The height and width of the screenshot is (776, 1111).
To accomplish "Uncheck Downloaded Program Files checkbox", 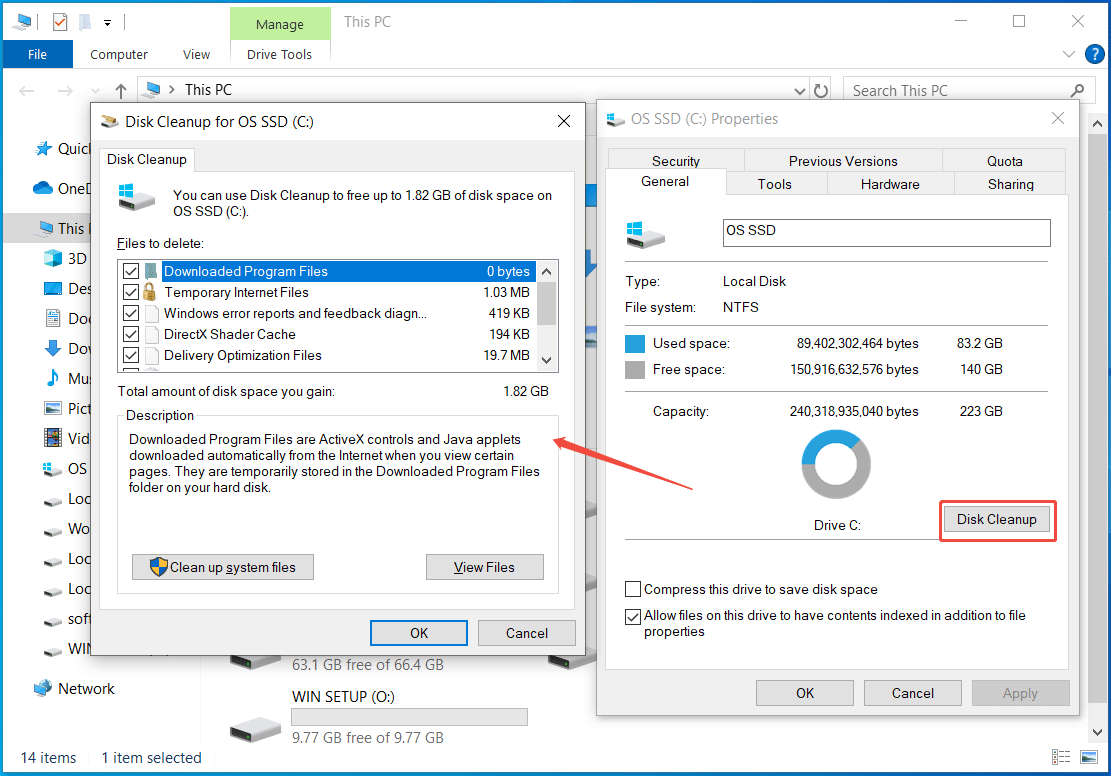I will pos(130,272).
